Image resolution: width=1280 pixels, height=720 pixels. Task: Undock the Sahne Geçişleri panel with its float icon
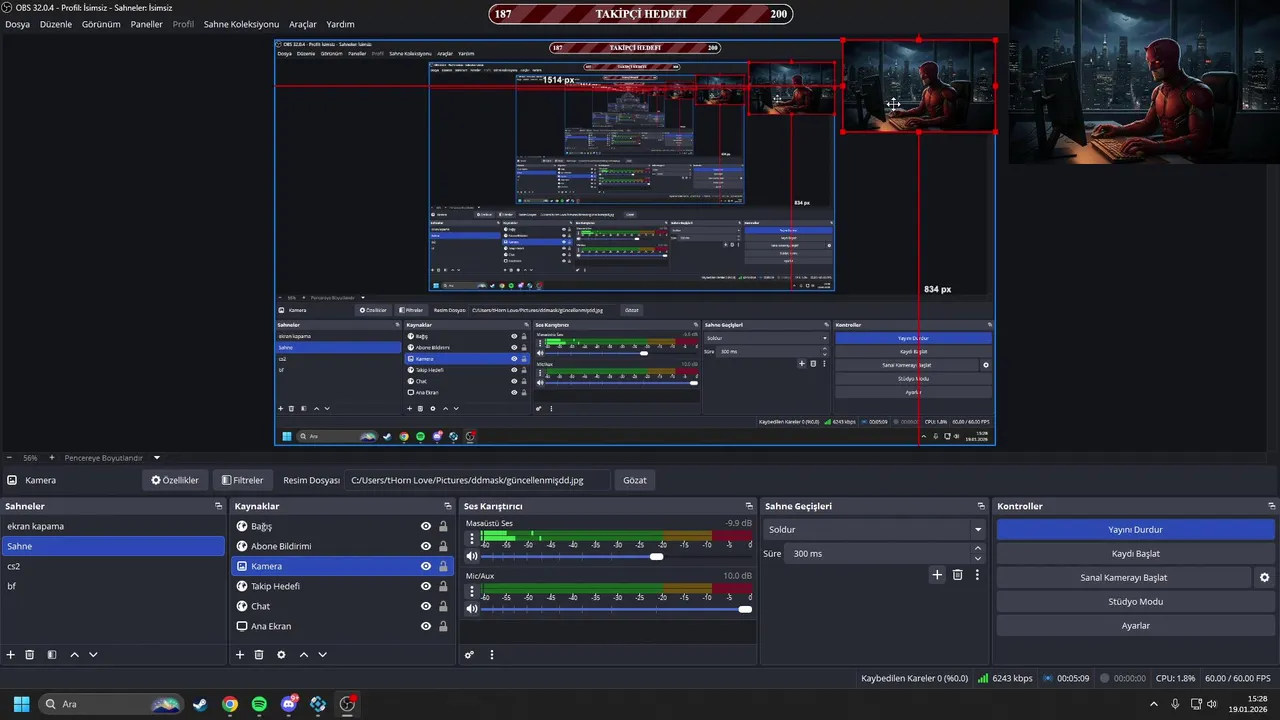coord(981,506)
